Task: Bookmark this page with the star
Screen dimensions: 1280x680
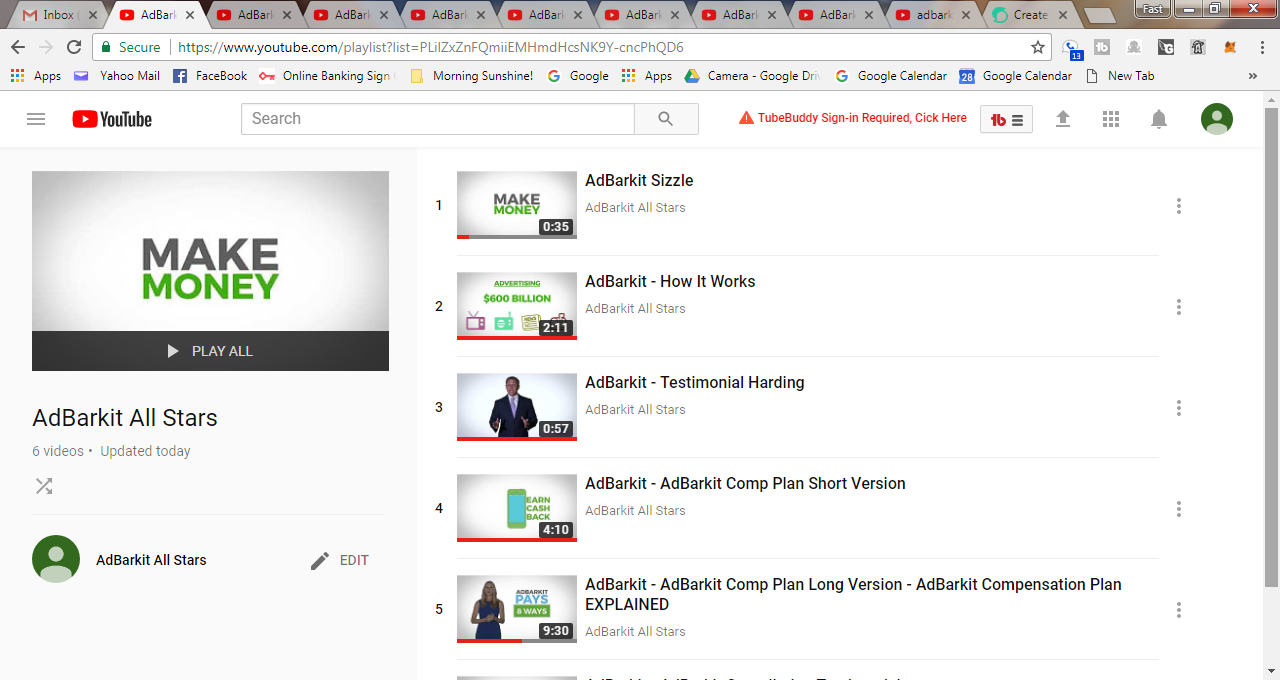Action: click(1038, 47)
